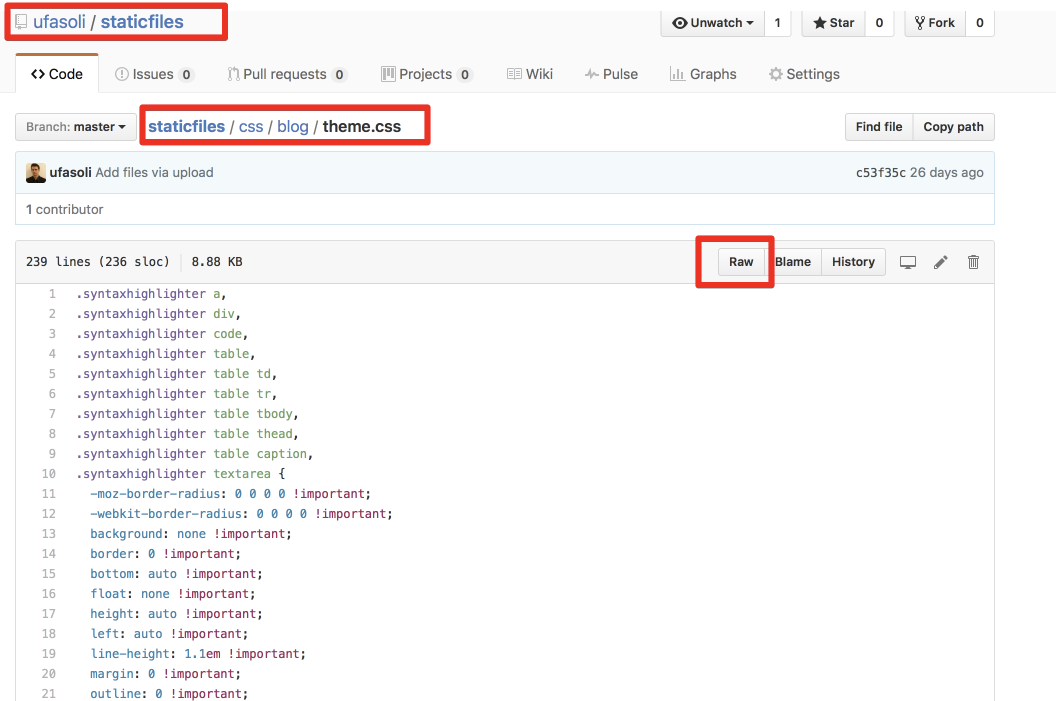The image size is (1056, 701).
Task: View the stargazers count 0
Action: point(879,23)
